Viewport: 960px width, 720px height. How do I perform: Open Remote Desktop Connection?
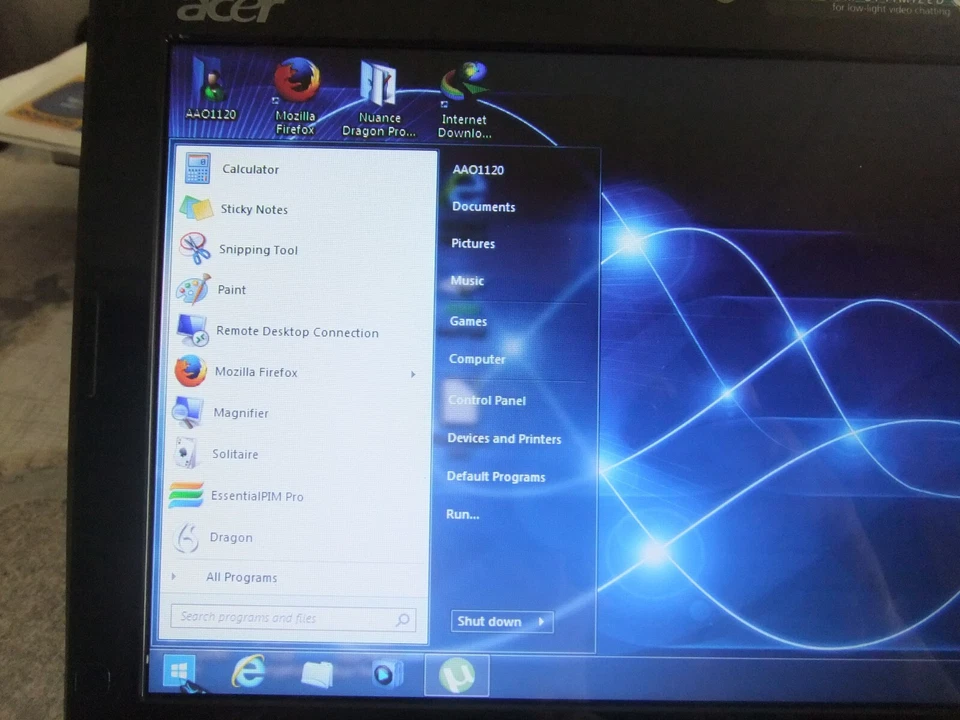point(297,331)
